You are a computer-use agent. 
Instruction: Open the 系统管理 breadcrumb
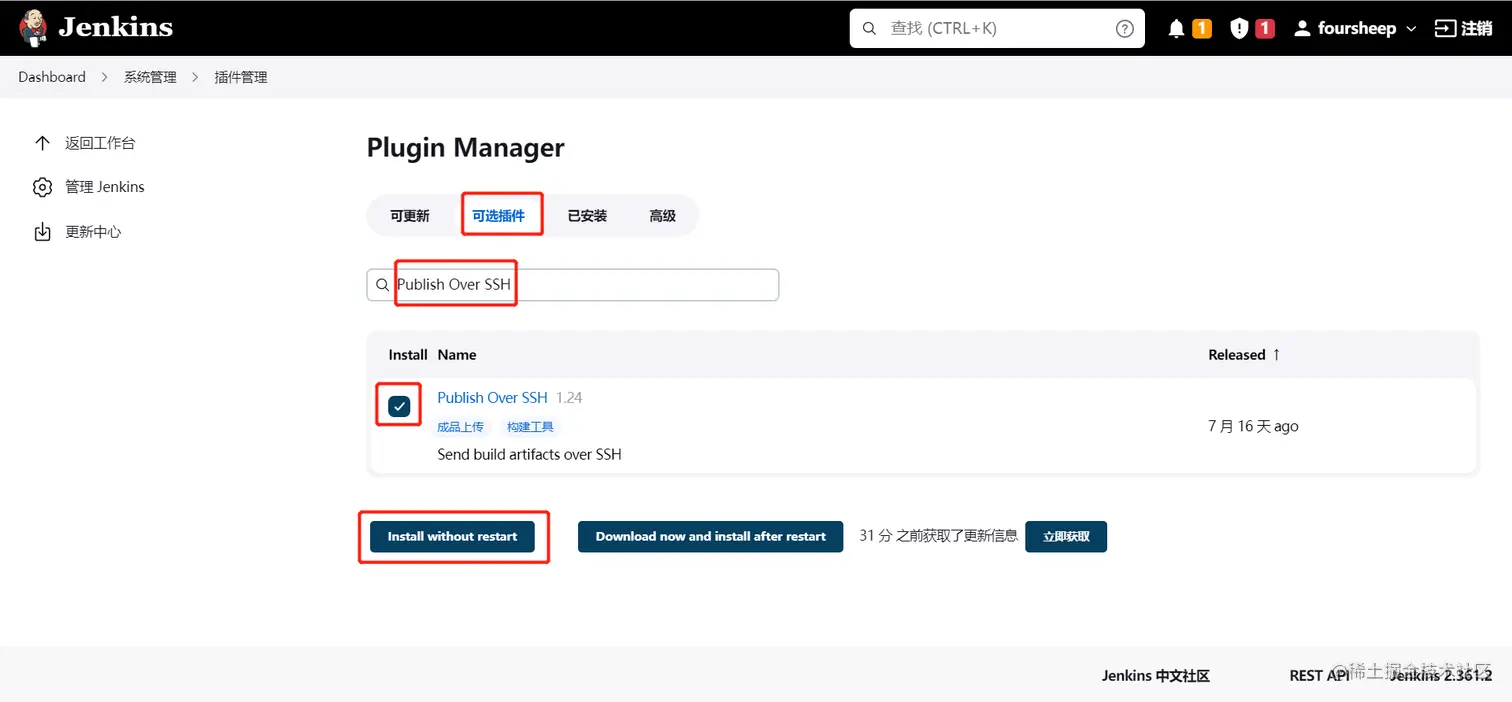[x=150, y=77]
